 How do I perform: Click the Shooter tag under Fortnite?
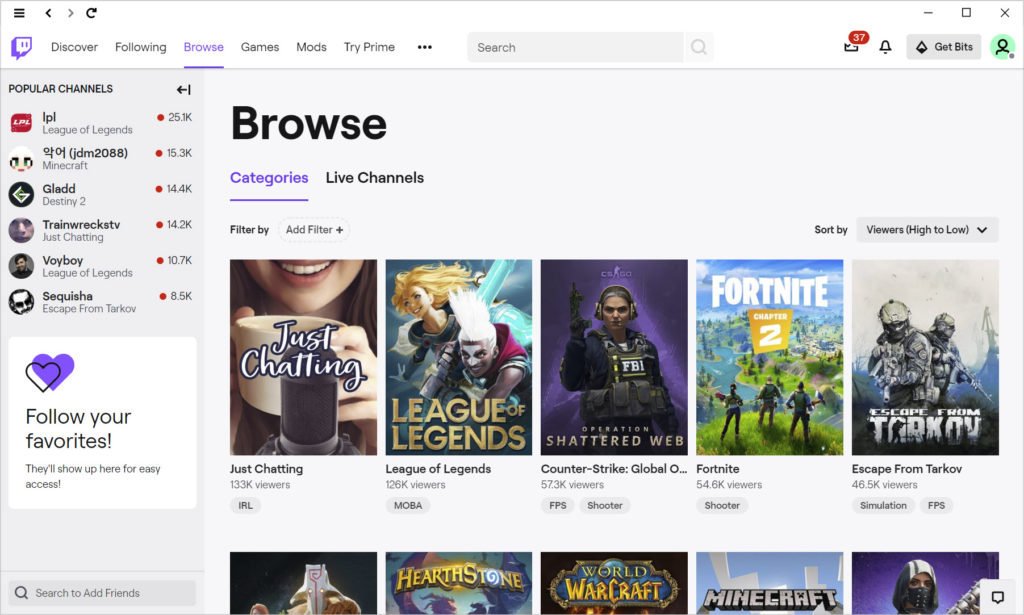(x=722, y=505)
